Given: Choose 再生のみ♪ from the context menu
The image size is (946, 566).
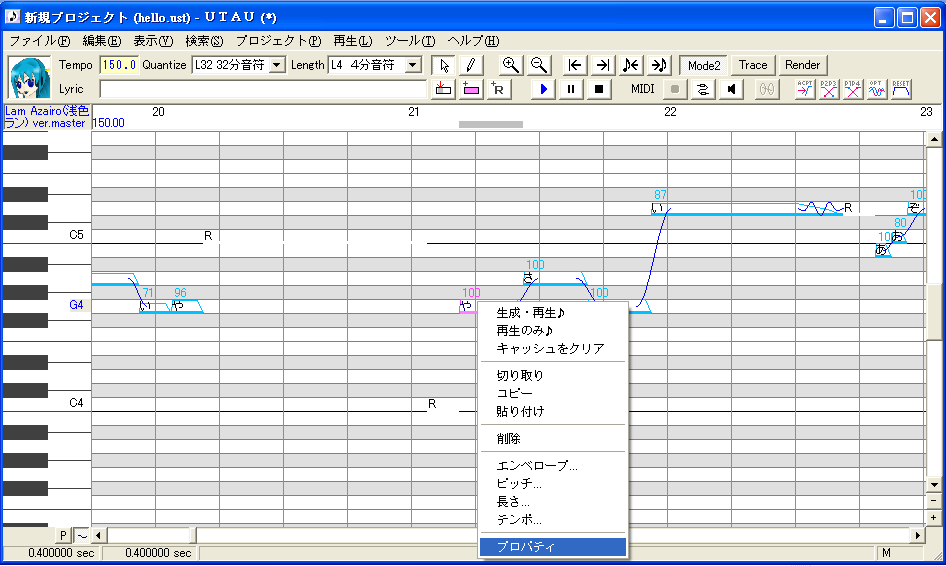Looking at the screenshot, I should pyautogui.click(x=553, y=331).
